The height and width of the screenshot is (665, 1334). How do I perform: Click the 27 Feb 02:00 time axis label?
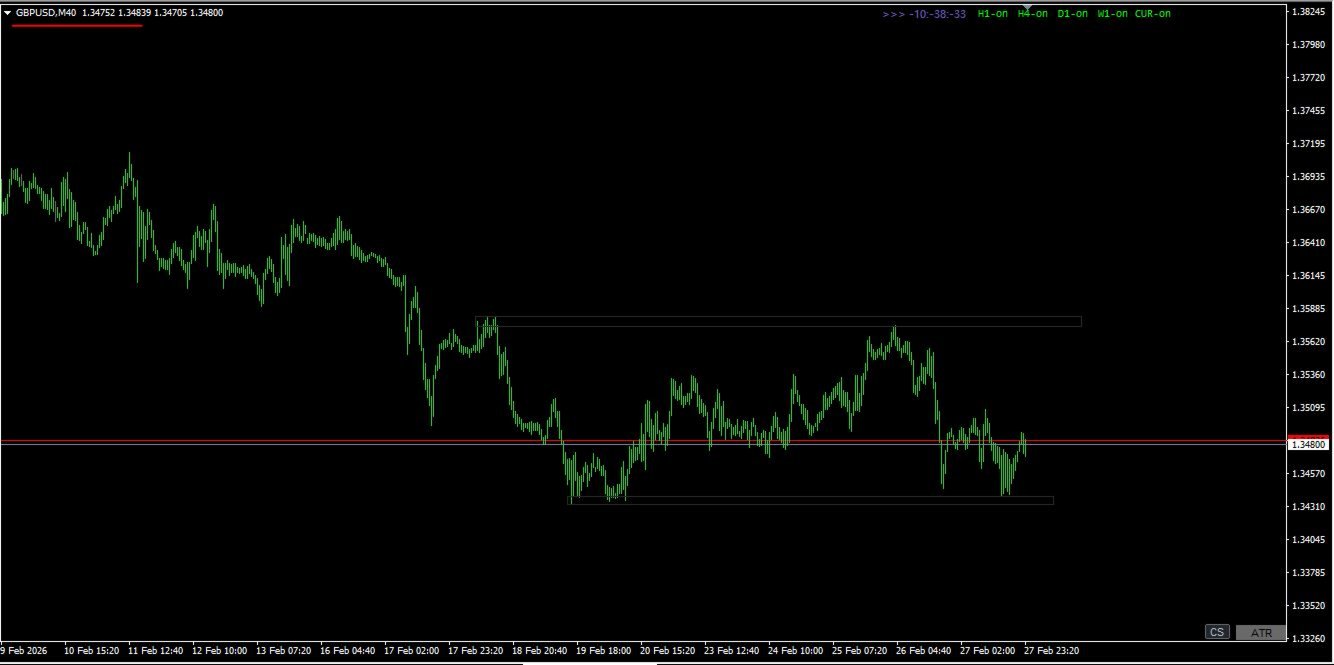click(987, 650)
